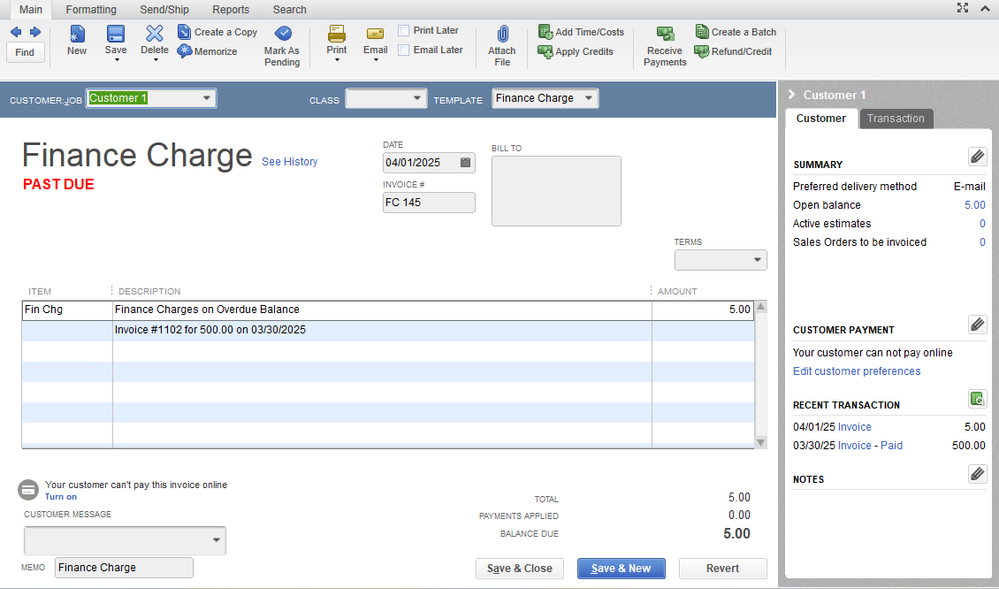Expand the Save dropdown arrow
Screen dimensions: 999x589
[x=117, y=60]
